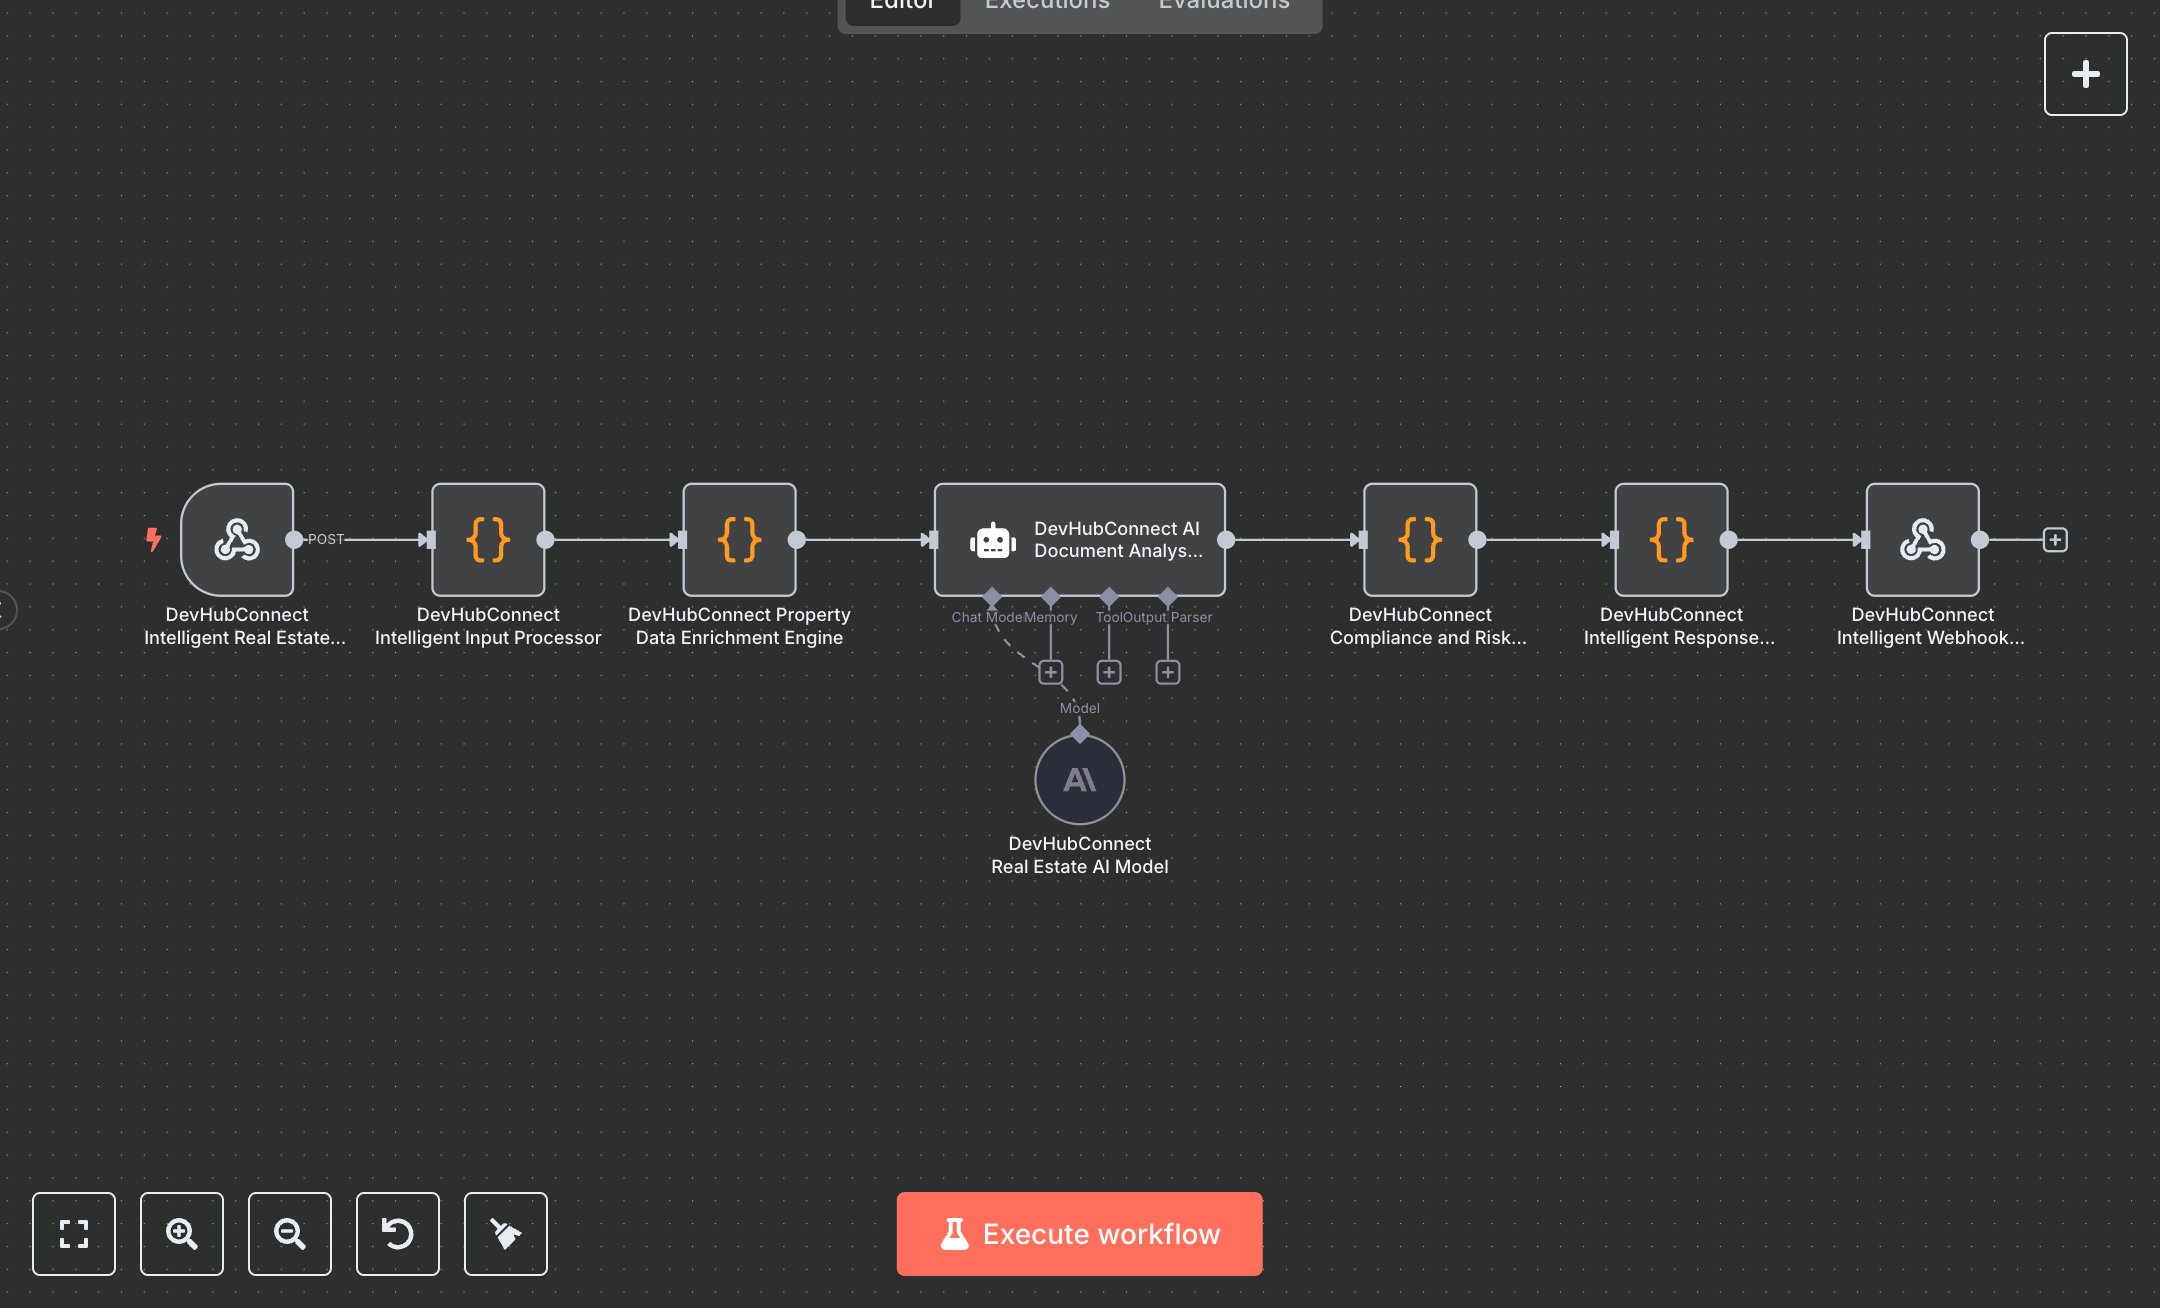This screenshot has height=1308, width=2160.
Task: Click the top-right plus to add a node
Action: click(x=2085, y=72)
